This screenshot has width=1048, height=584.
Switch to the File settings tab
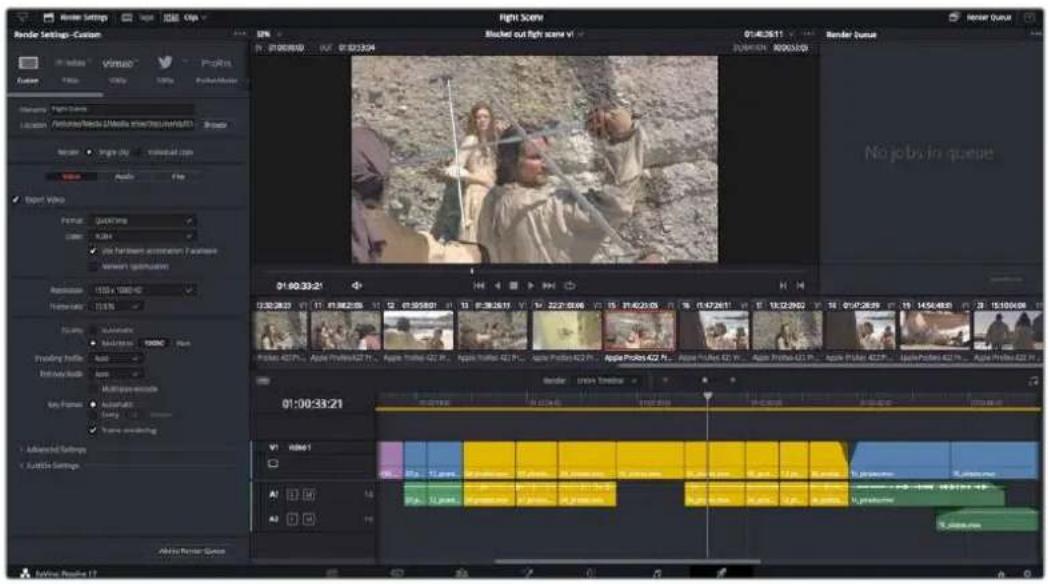tap(178, 176)
